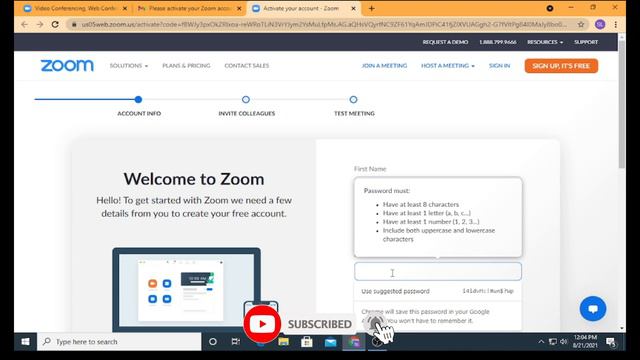Open a new tab with the plus button

click(x=371, y=8)
